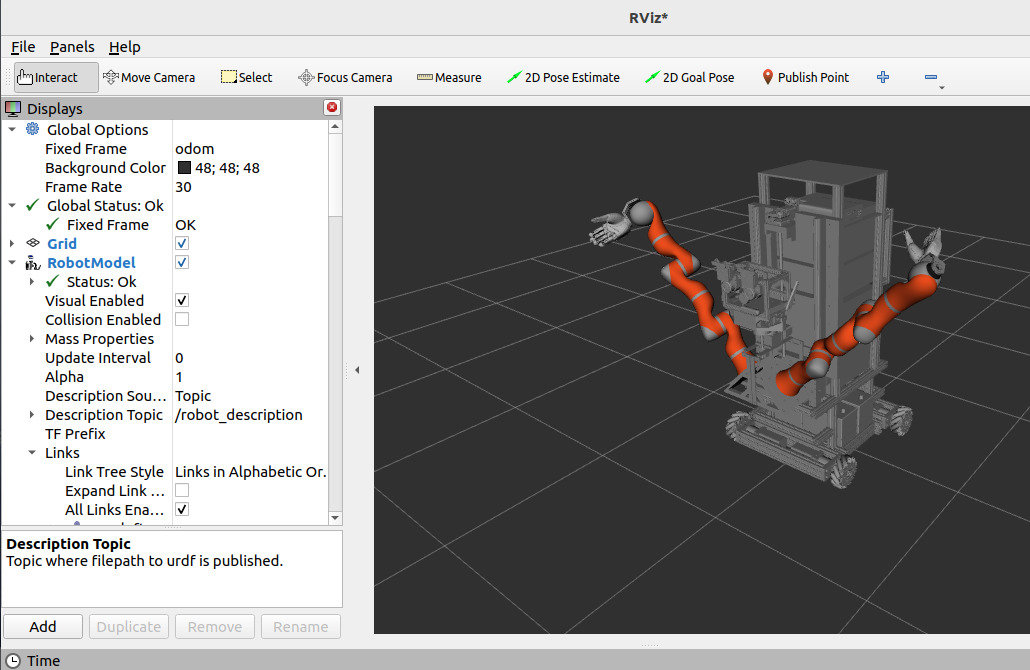
Task: Select the Interact tool
Action: point(56,78)
